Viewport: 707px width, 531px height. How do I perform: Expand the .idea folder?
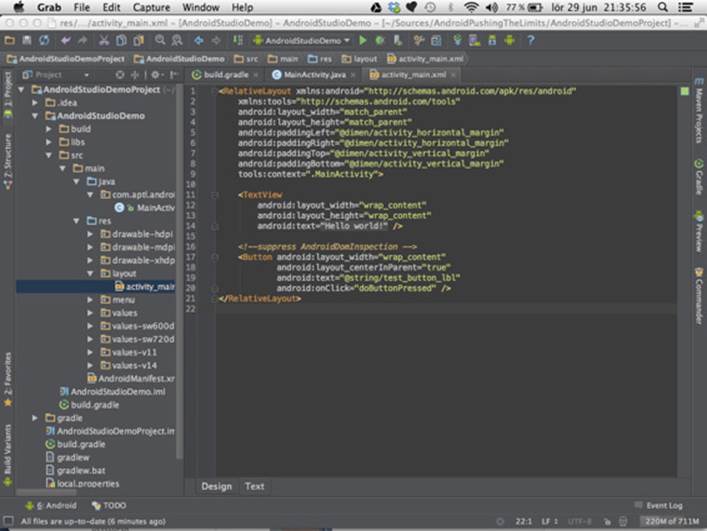[35, 103]
